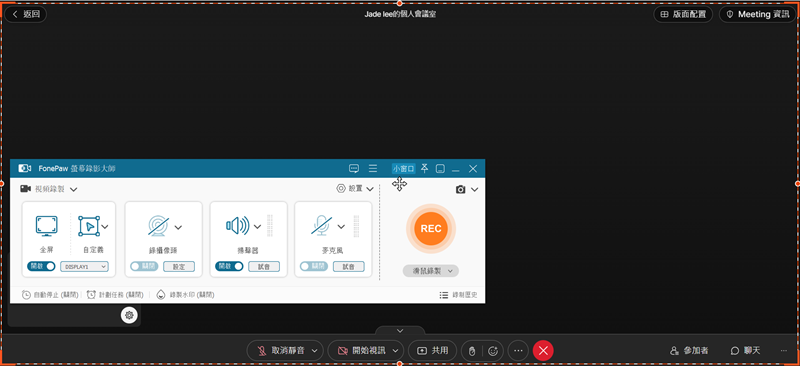Select the custom region (自定義) icon
The height and width of the screenshot is (366, 800).
tap(89, 226)
